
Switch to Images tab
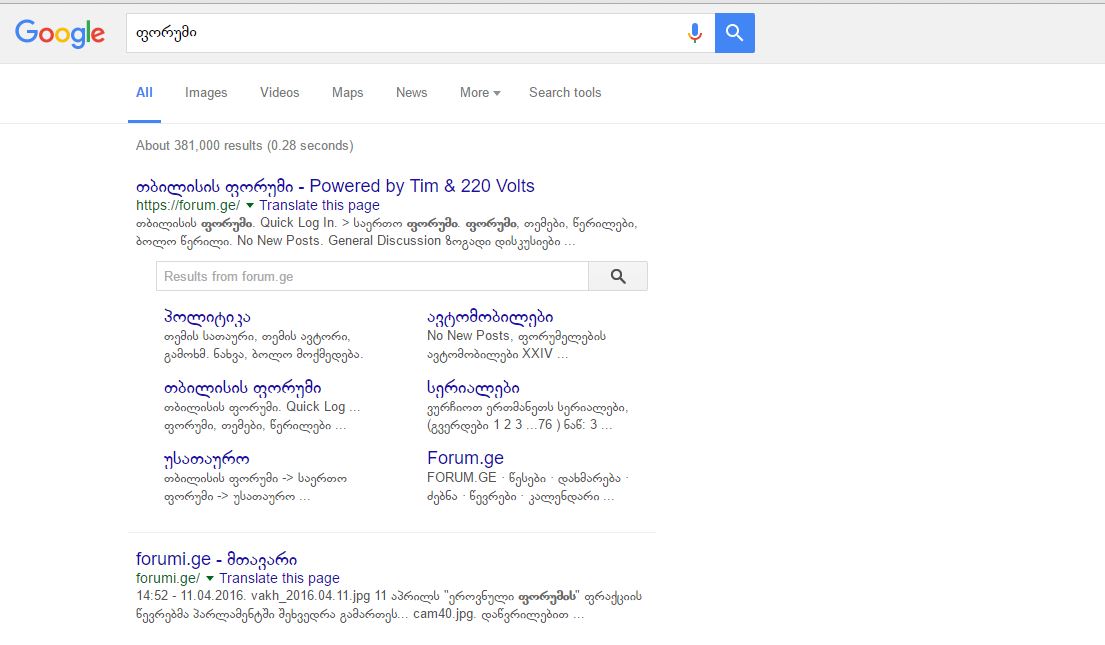click(x=206, y=92)
